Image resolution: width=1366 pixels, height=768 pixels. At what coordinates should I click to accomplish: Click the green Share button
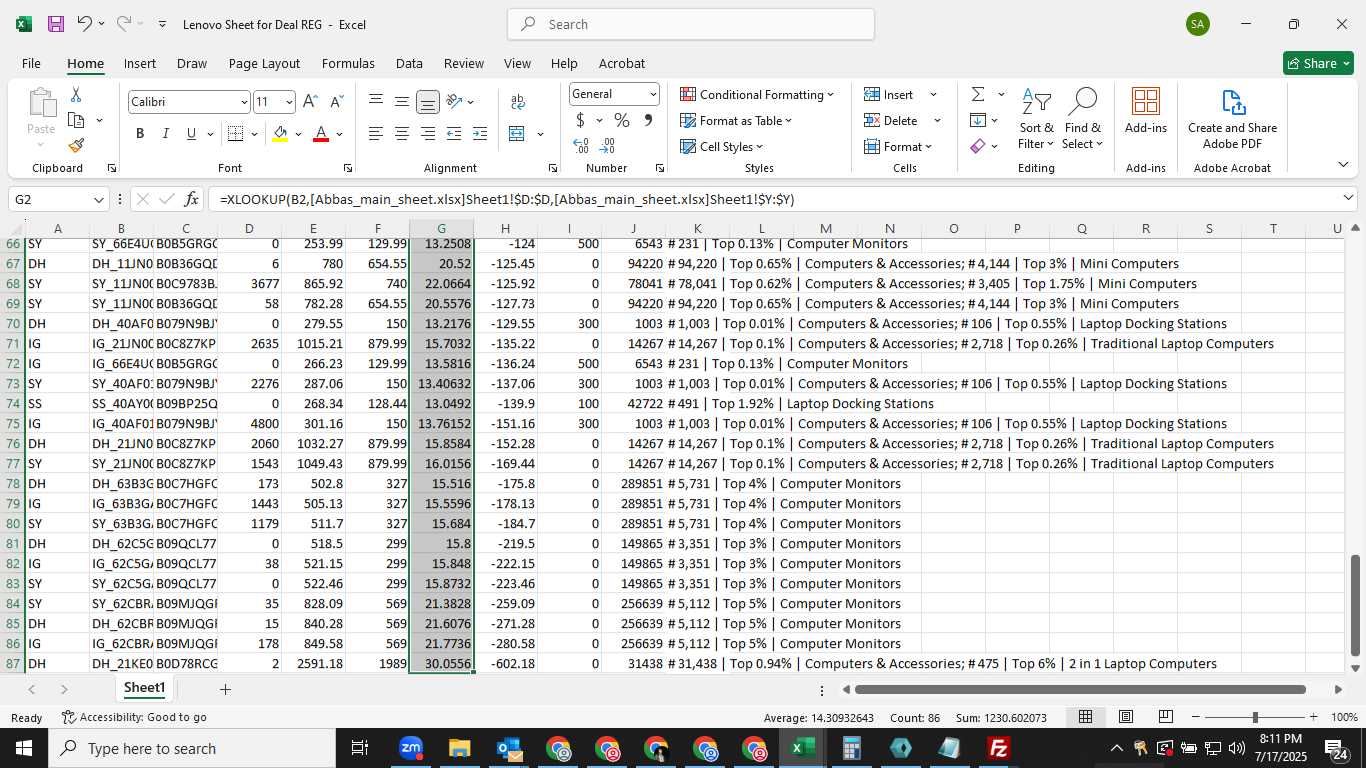(1318, 63)
